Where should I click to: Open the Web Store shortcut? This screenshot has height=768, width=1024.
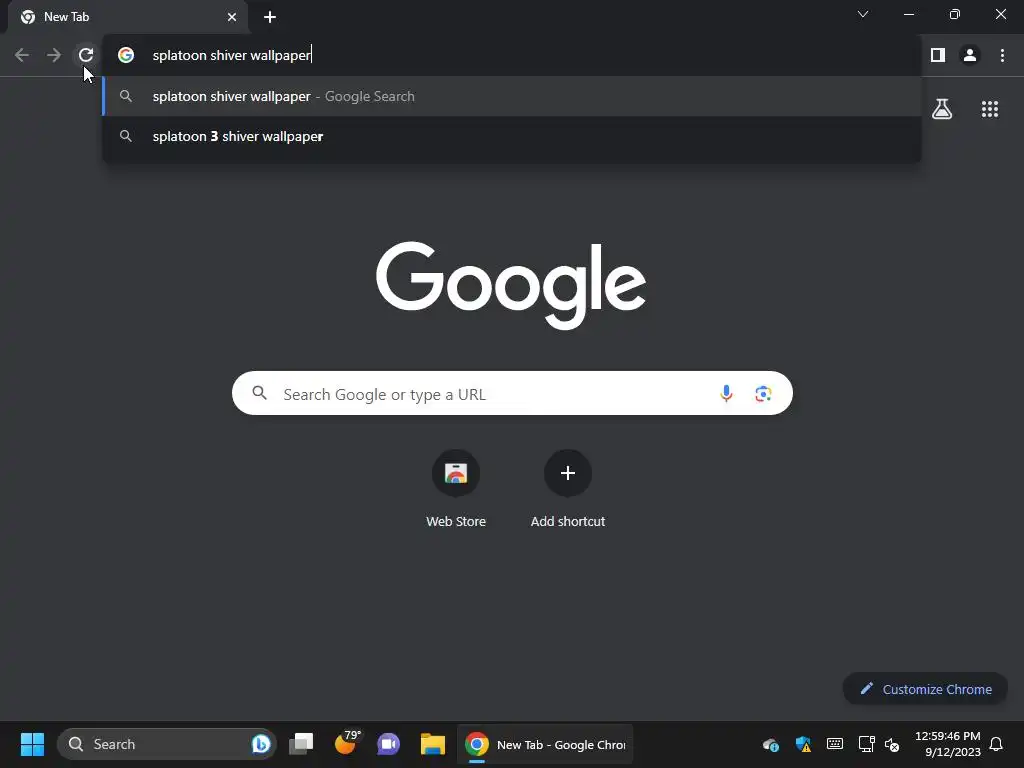[456, 490]
